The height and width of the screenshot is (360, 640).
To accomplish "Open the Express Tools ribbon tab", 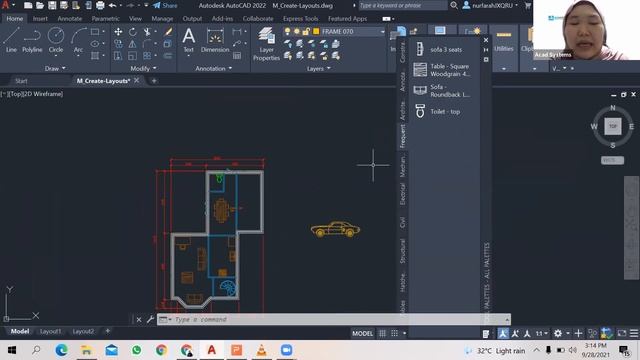I will [300, 18].
